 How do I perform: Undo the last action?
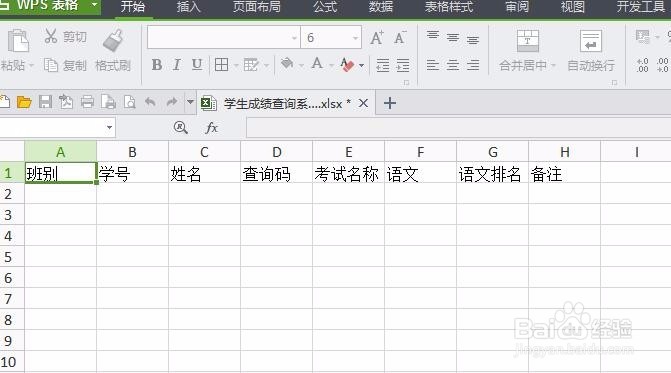pyautogui.click(x=150, y=102)
